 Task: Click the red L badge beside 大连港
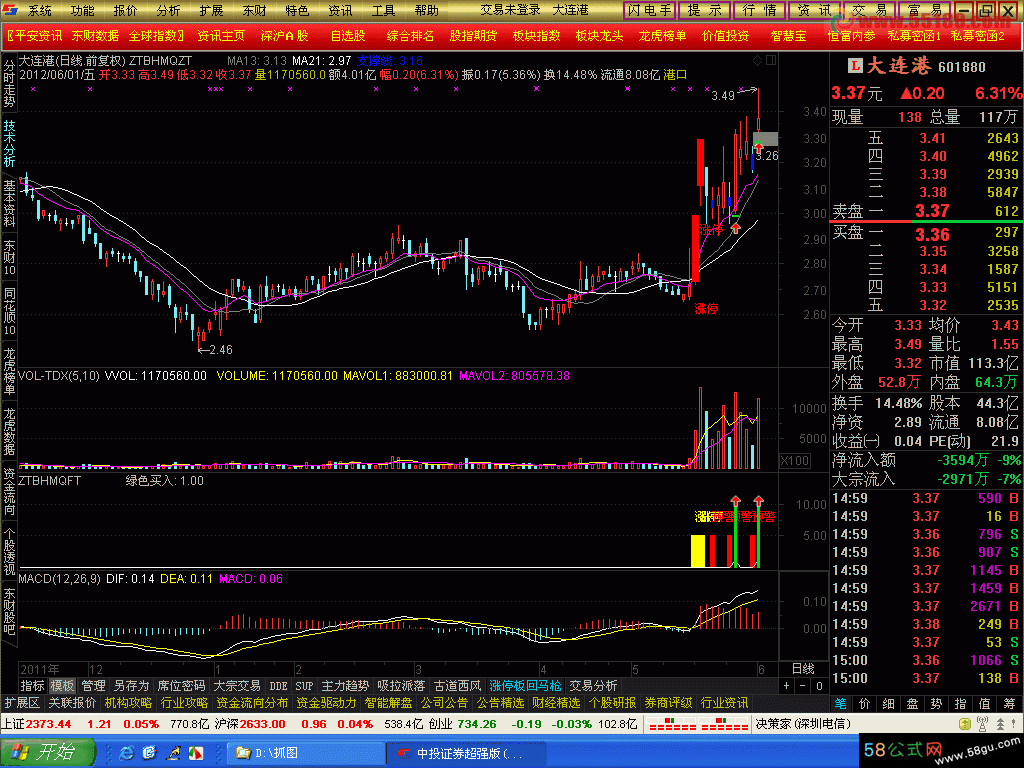coord(855,66)
